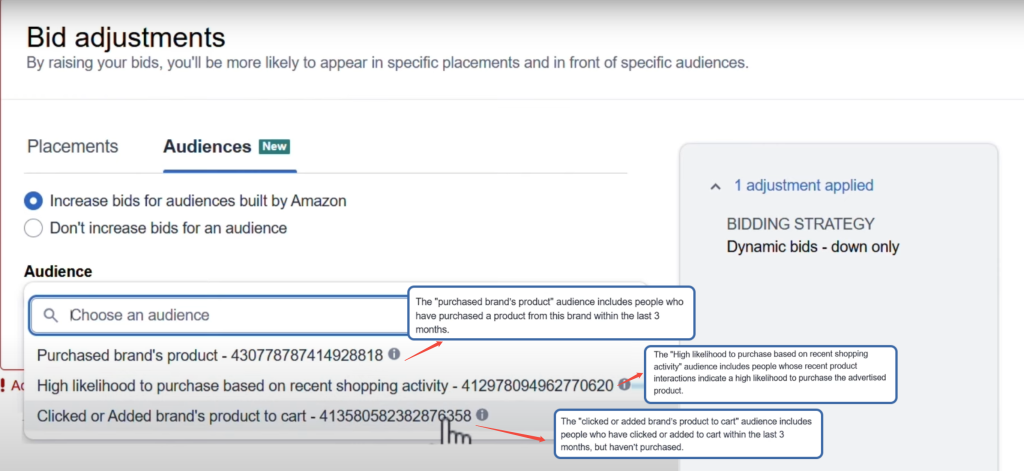The width and height of the screenshot is (1024, 471).
Task: Select Don't increase bids for an audience
Action: point(33,228)
